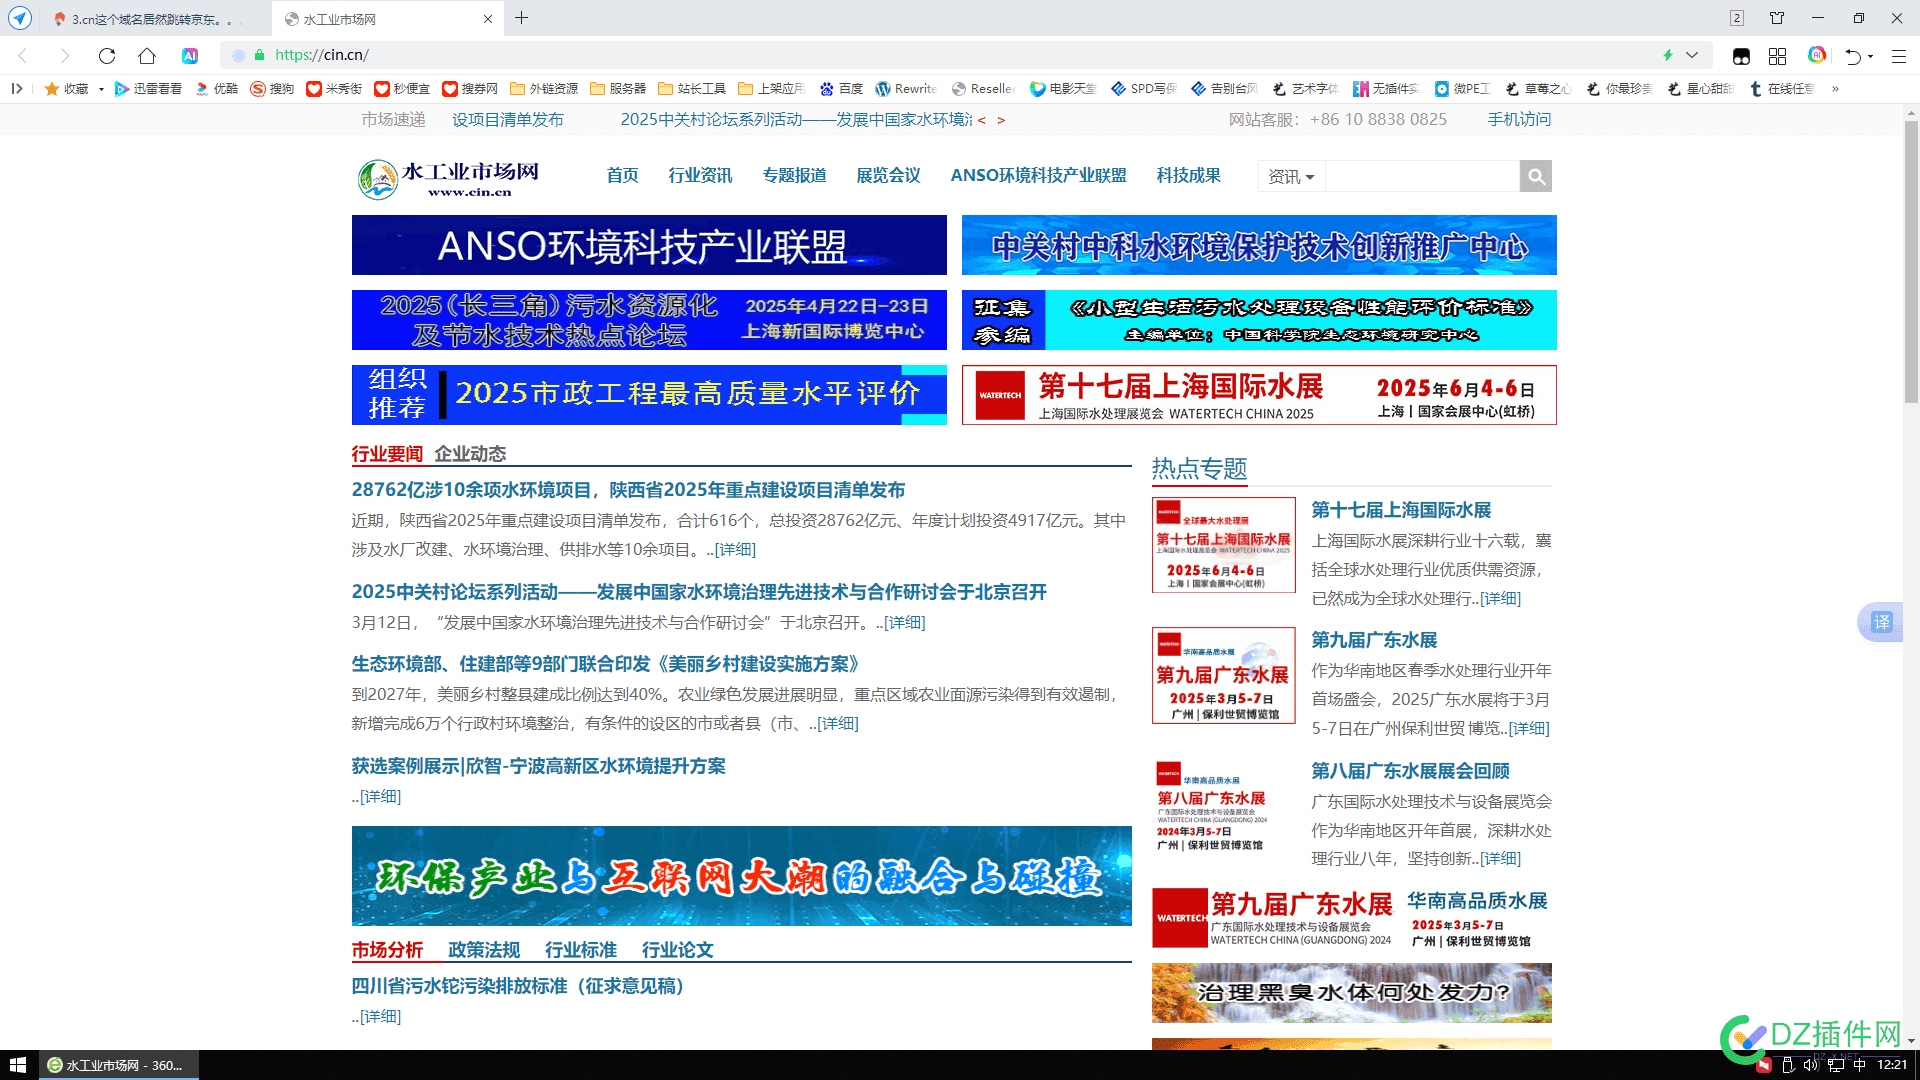Click the magnifier search button

(1536, 176)
